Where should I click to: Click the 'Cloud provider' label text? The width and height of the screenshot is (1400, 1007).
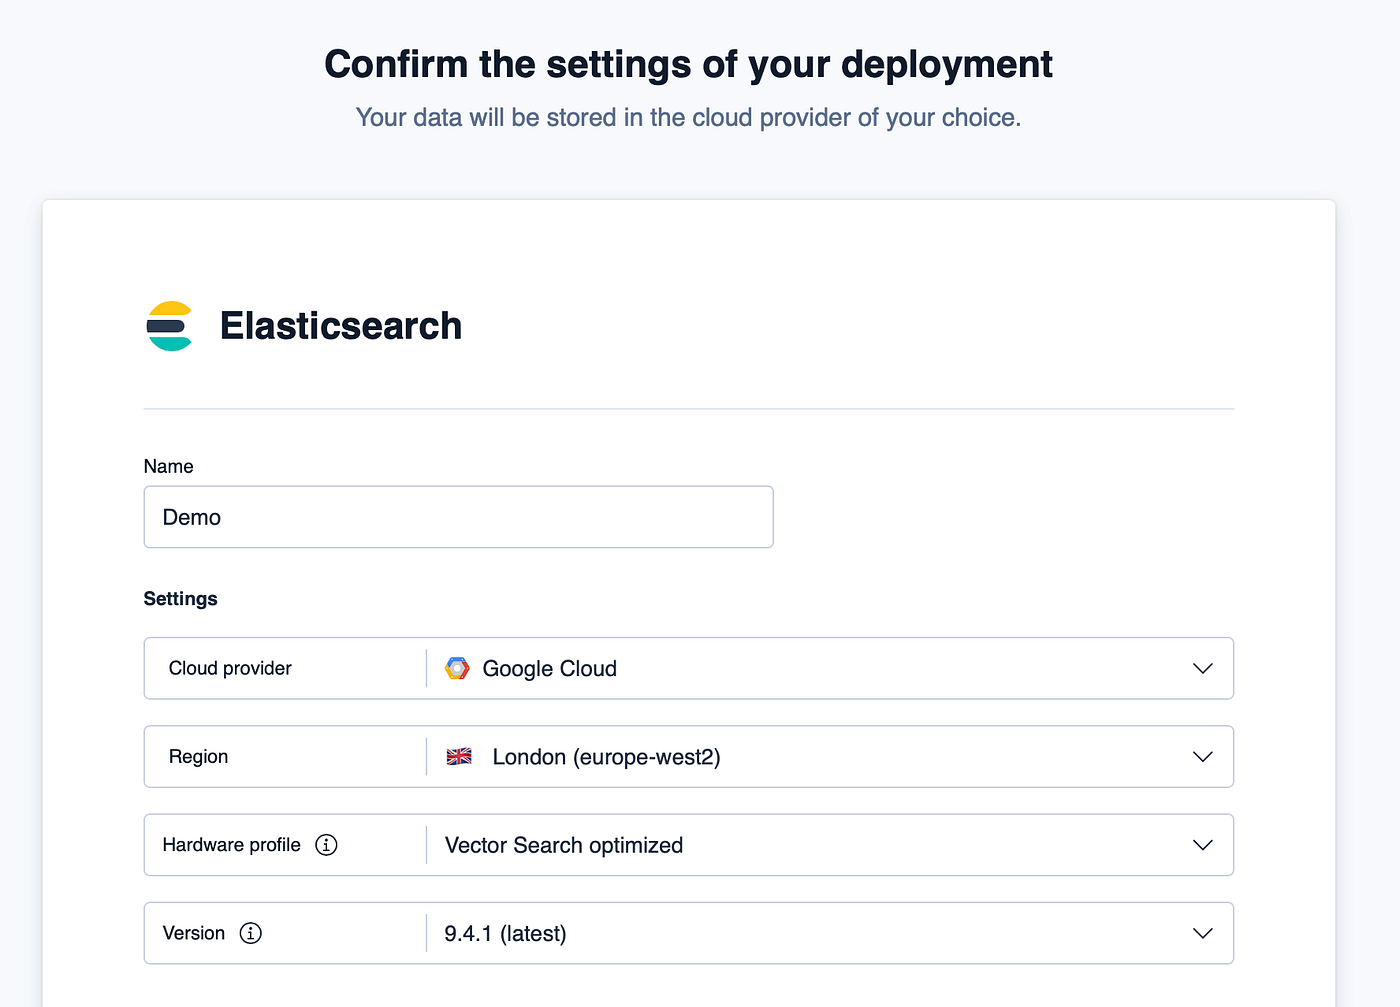pos(230,668)
